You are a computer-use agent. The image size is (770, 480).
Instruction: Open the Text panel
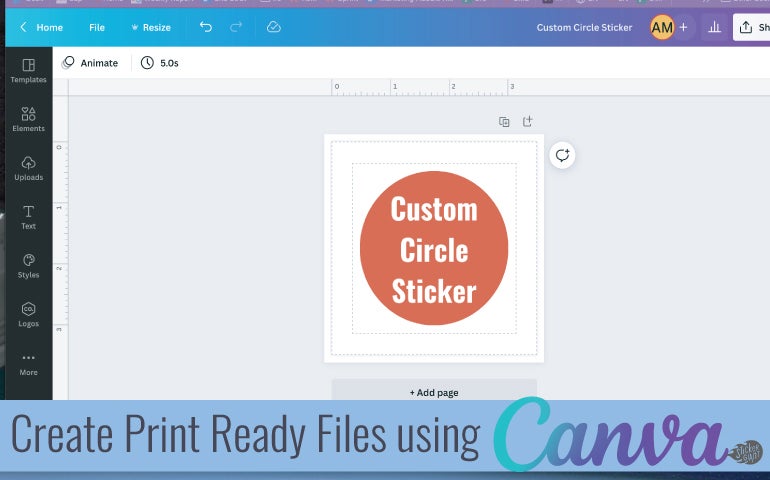pos(28,217)
